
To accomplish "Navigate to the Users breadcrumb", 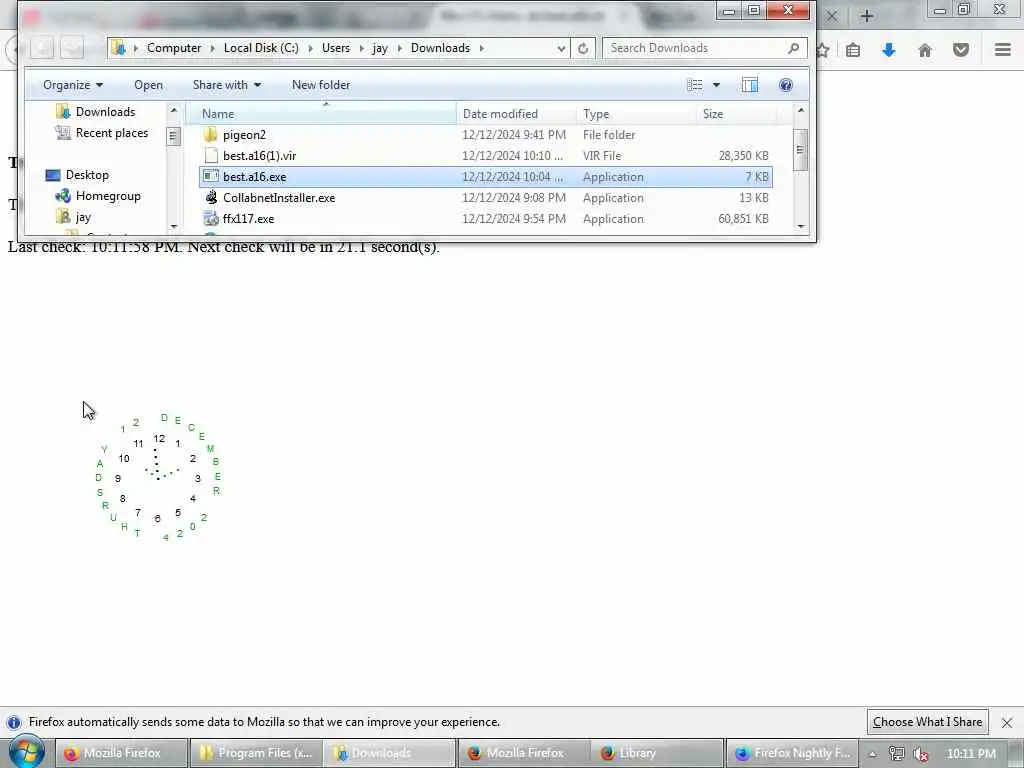I will 336,48.
